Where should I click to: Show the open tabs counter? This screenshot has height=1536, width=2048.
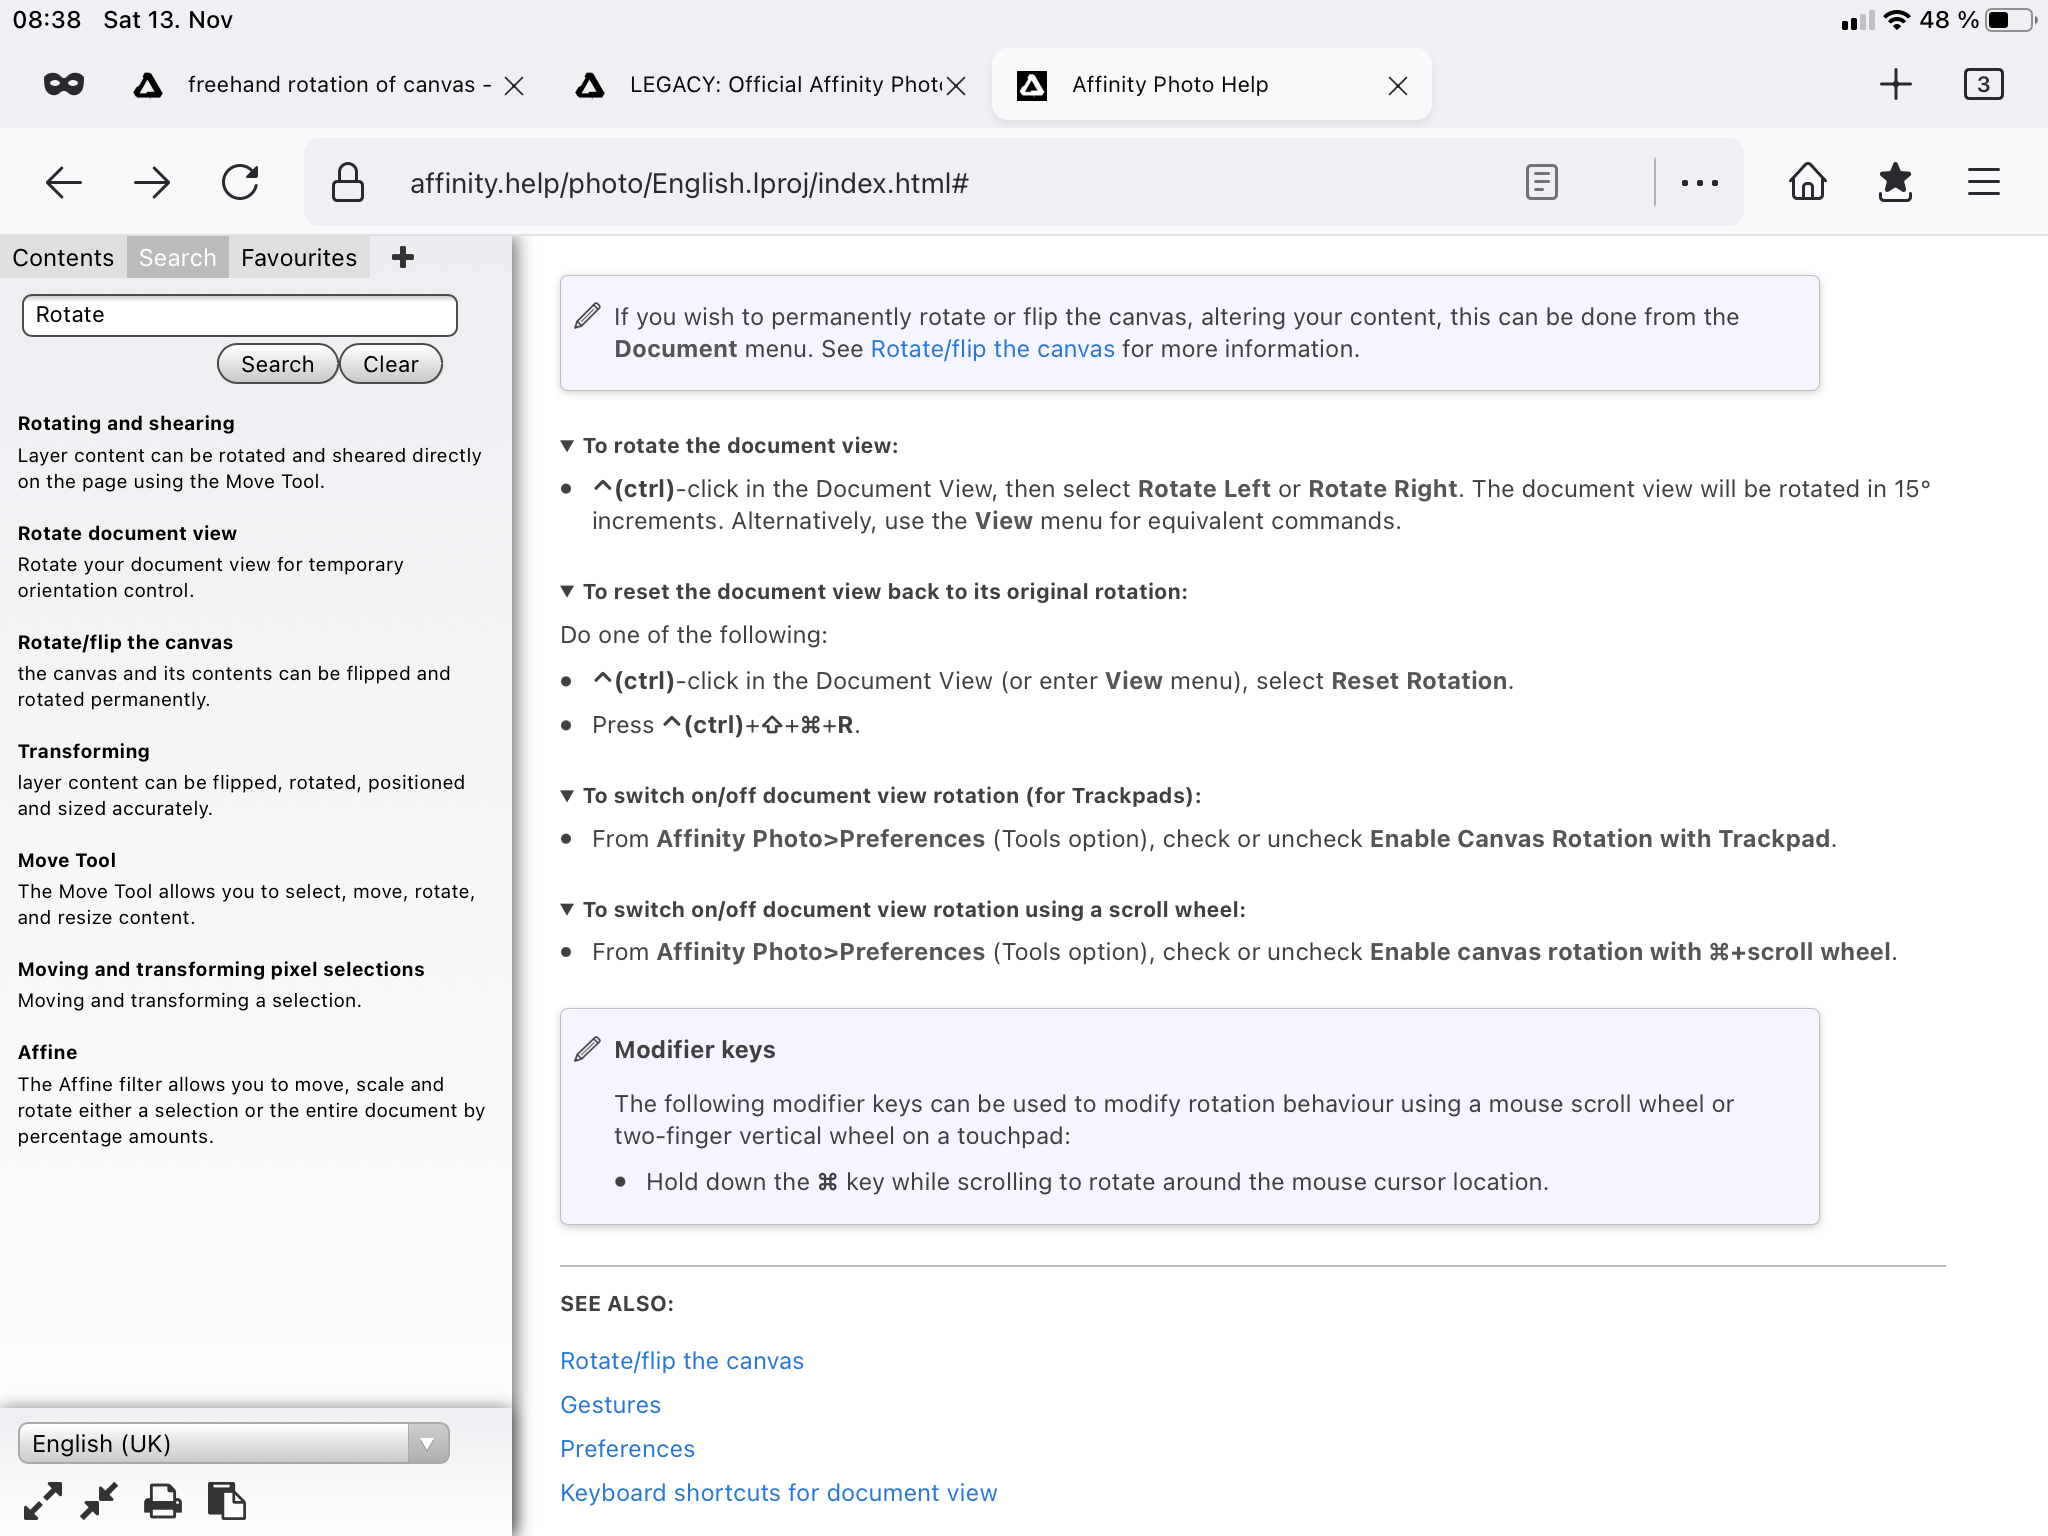(1983, 85)
